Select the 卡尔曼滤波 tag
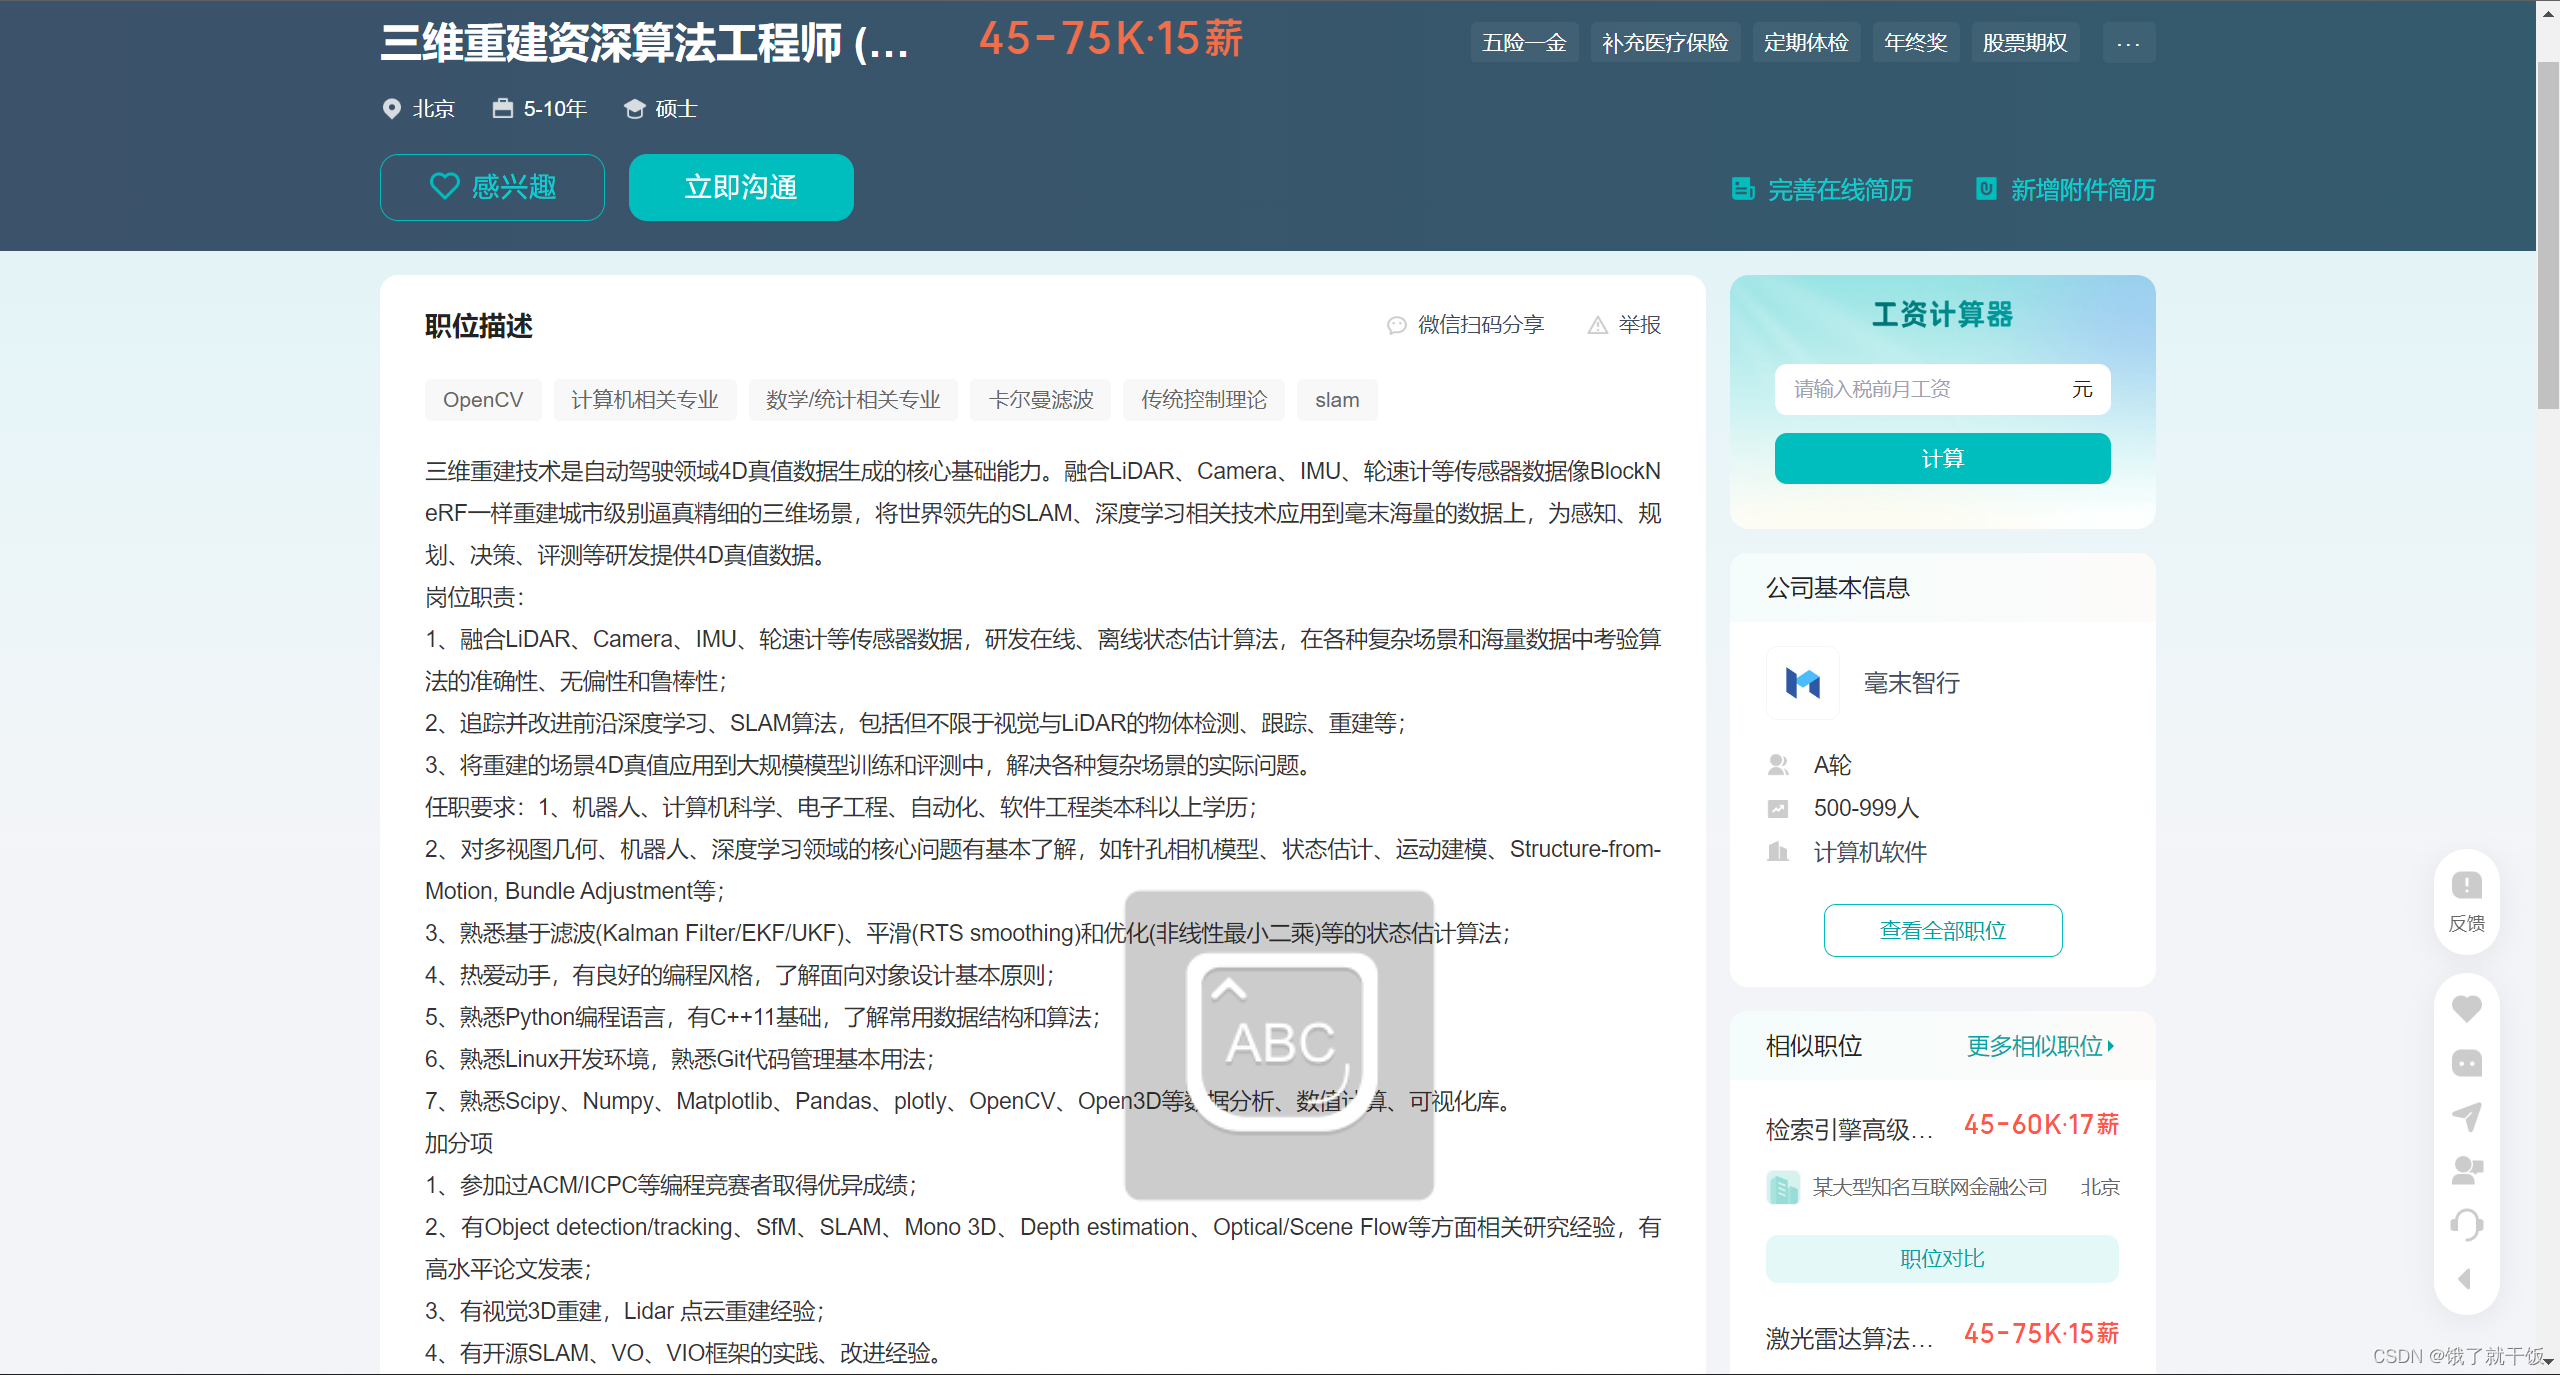 point(1041,400)
